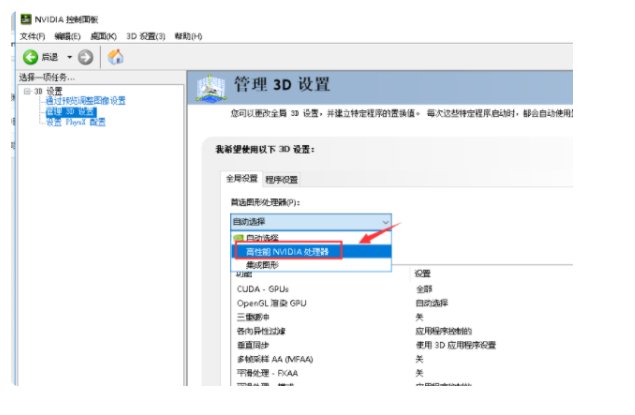Image resolution: width=635 pixels, height=415 pixels.
Task: Click the NVIDIA logo icon in title bar
Action: point(26,19)
